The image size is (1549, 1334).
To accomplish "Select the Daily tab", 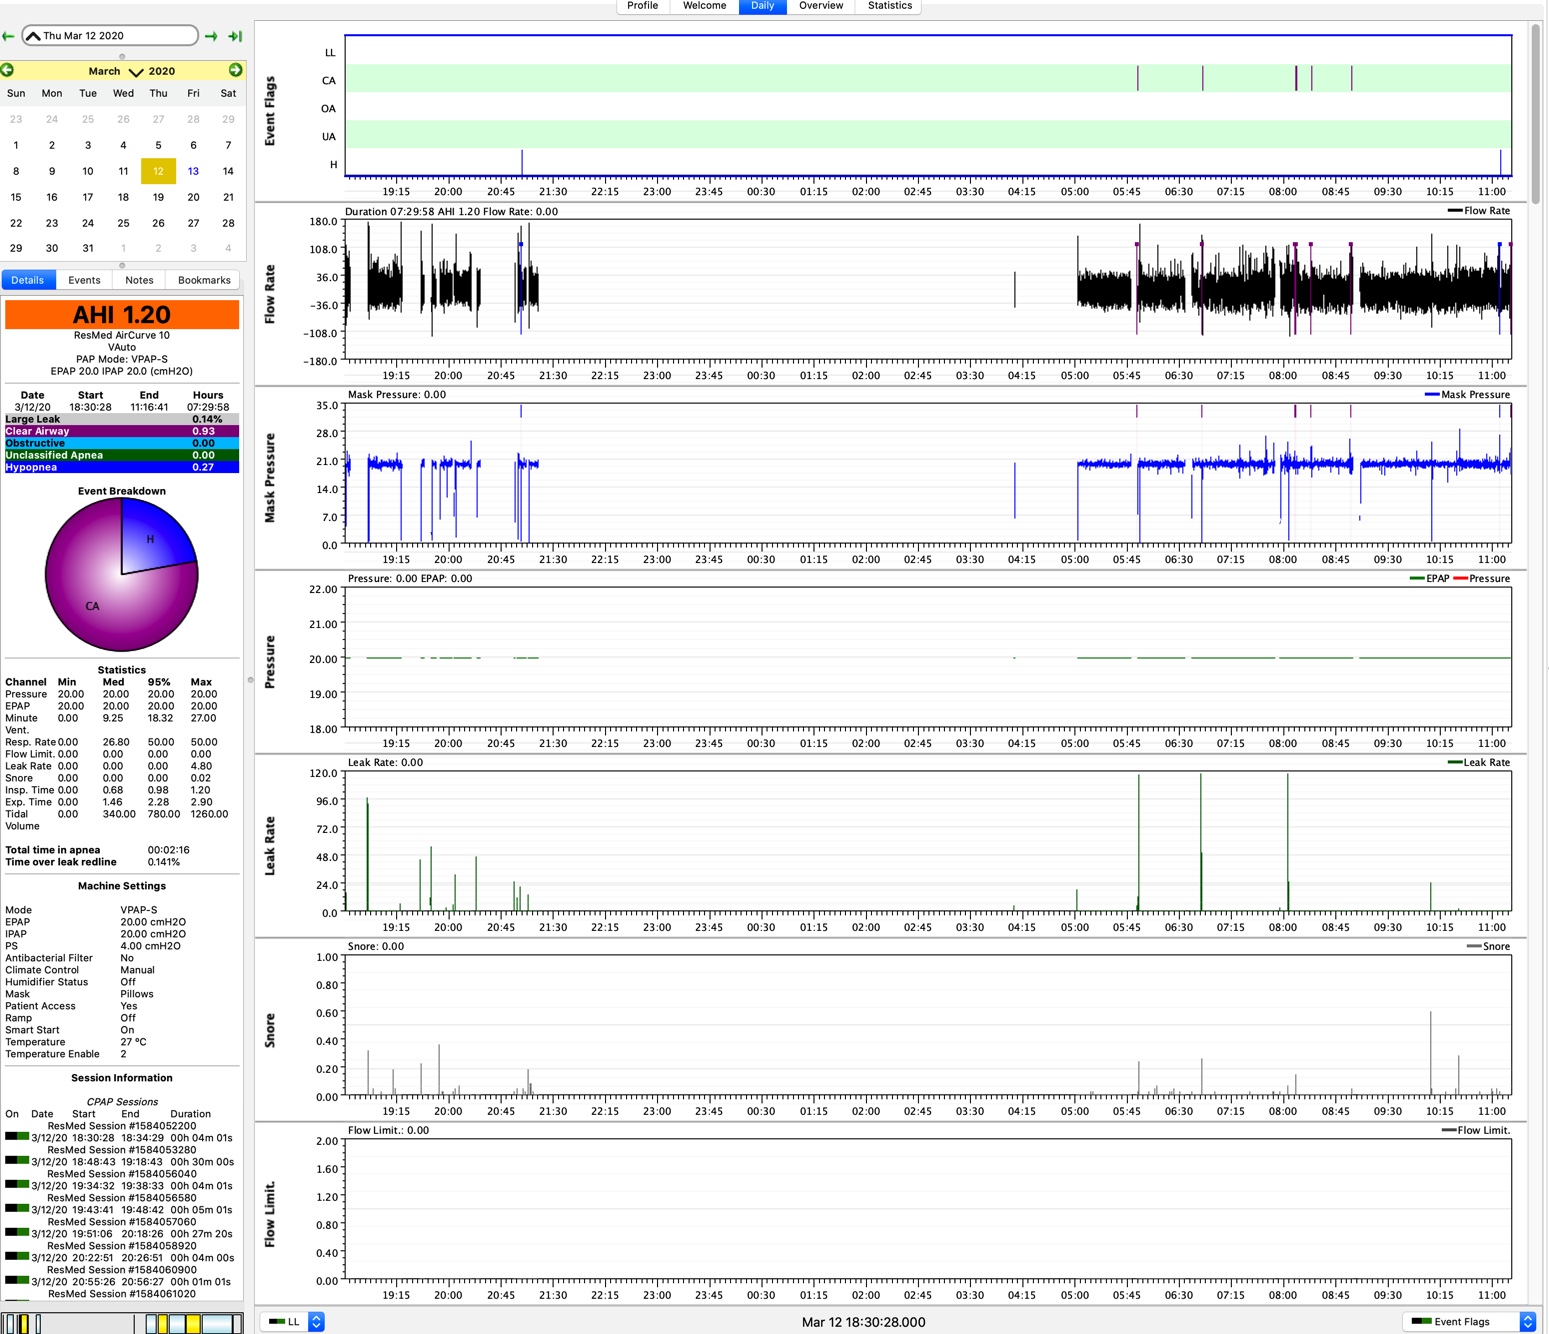I will point(763,6).
